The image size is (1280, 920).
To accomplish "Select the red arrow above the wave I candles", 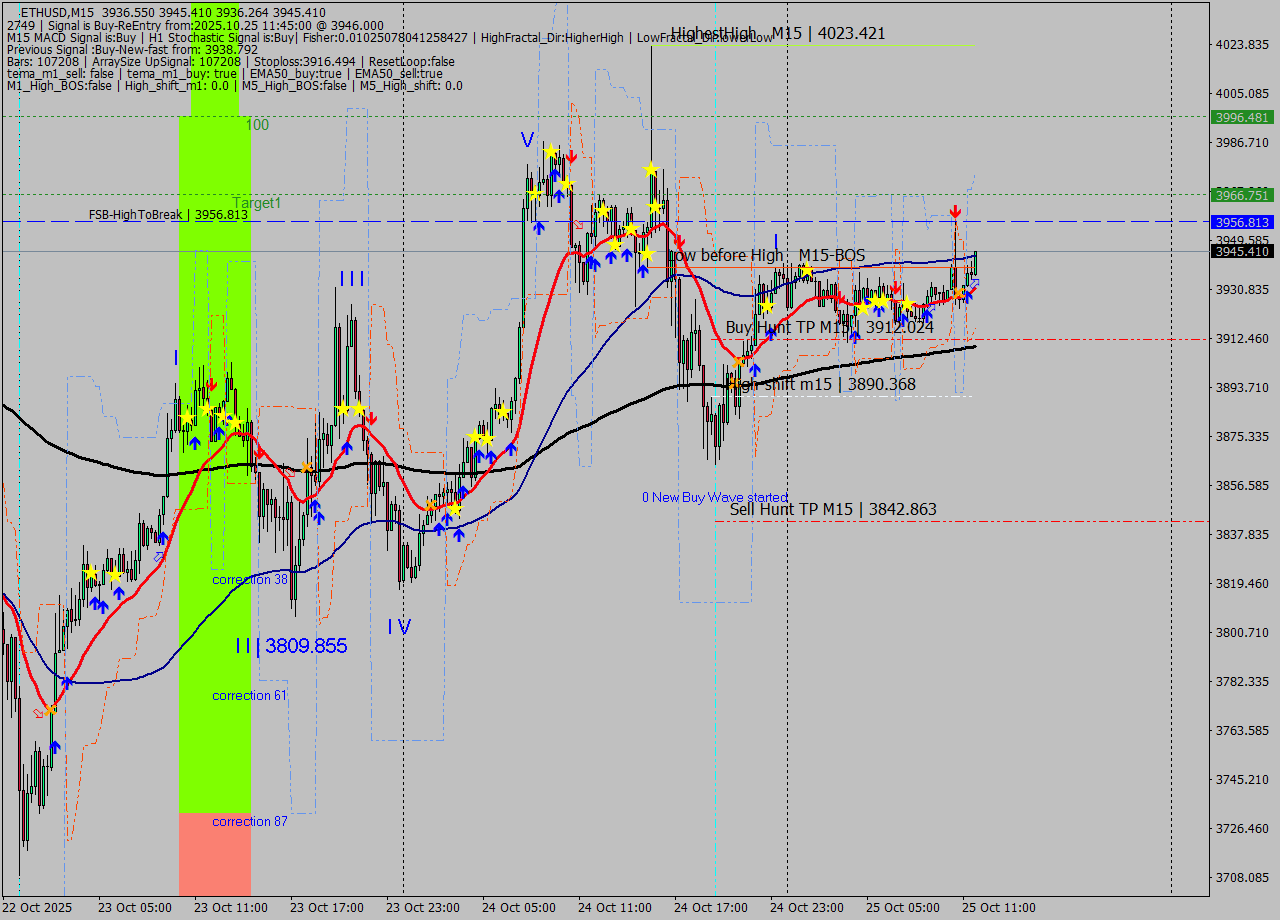I will tap(211, 384).
